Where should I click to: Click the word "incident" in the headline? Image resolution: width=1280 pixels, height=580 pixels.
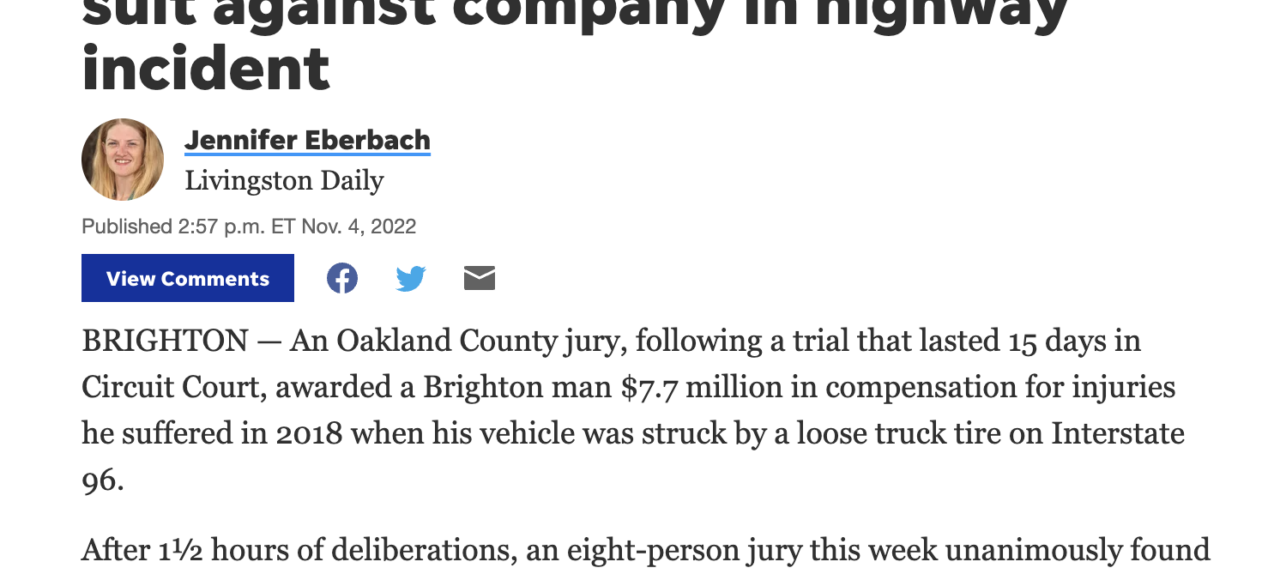click(x=206, y=68)
